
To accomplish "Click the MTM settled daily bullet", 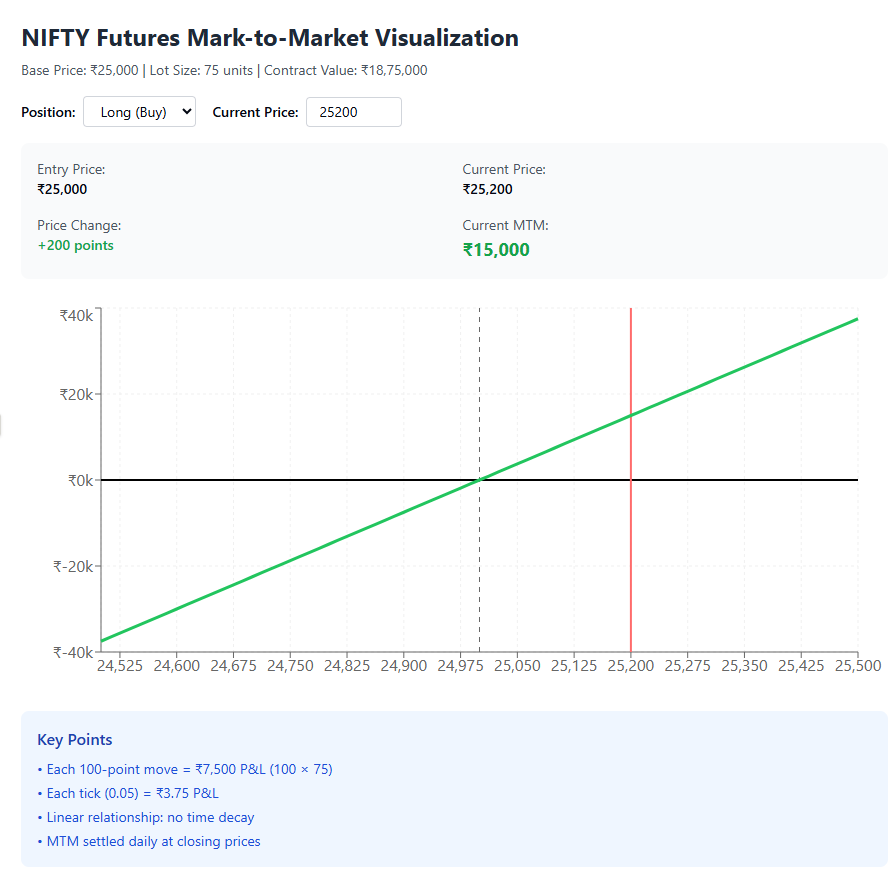I will pyautogui.click(x=149, y=841).
